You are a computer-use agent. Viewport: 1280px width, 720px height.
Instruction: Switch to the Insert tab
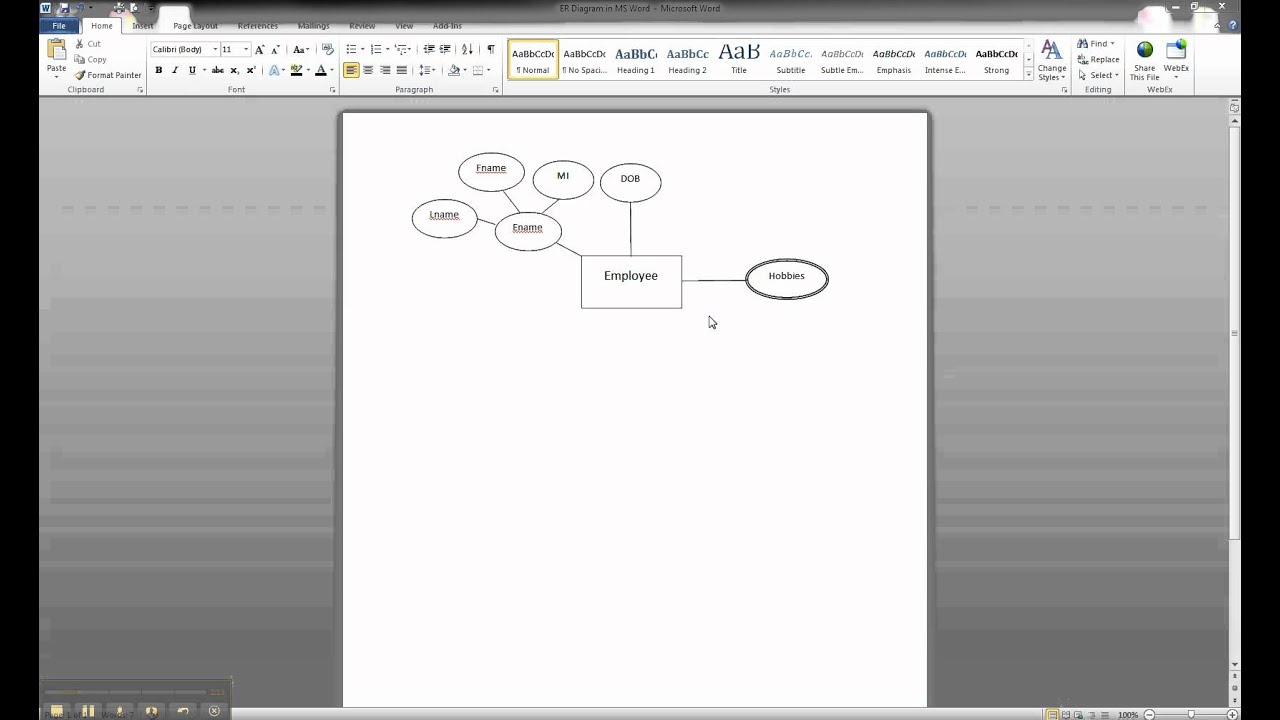coord(142,26)
